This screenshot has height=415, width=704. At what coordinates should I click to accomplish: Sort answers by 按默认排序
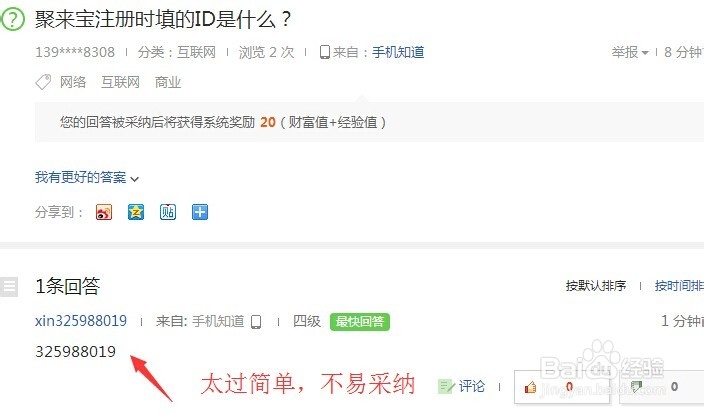click(x=595, y=286)
